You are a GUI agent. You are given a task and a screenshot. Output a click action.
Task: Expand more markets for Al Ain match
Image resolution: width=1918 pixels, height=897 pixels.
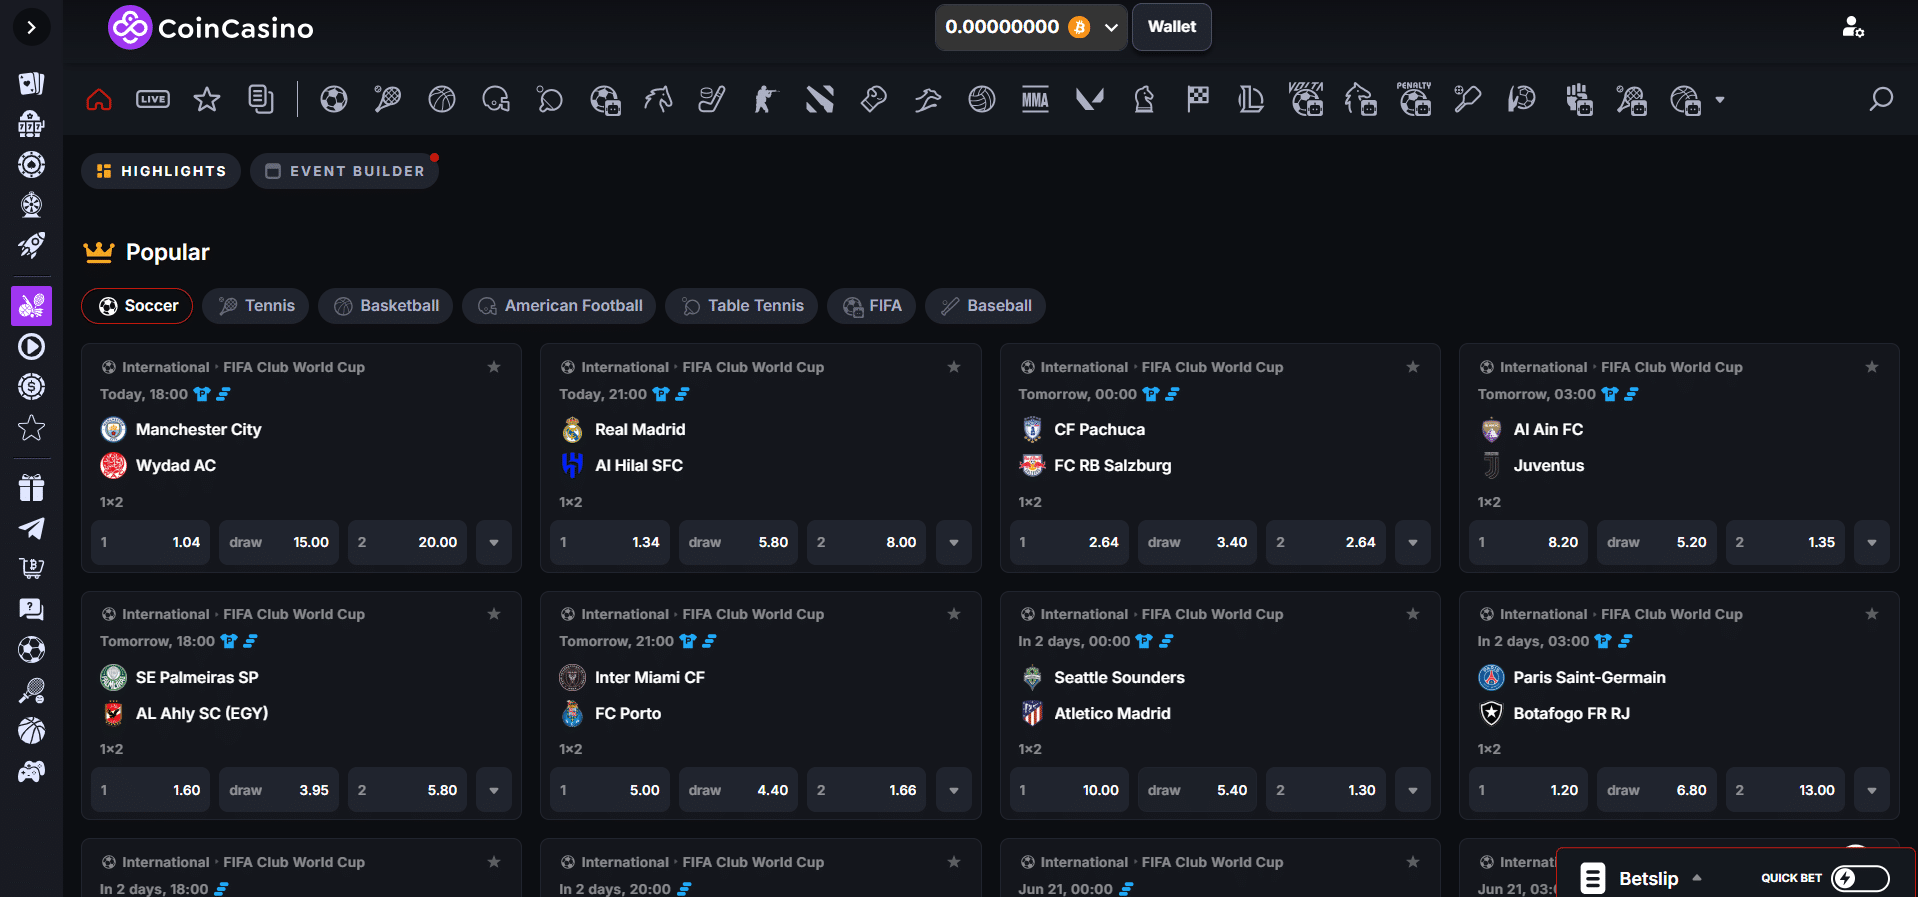[1872, 543]
